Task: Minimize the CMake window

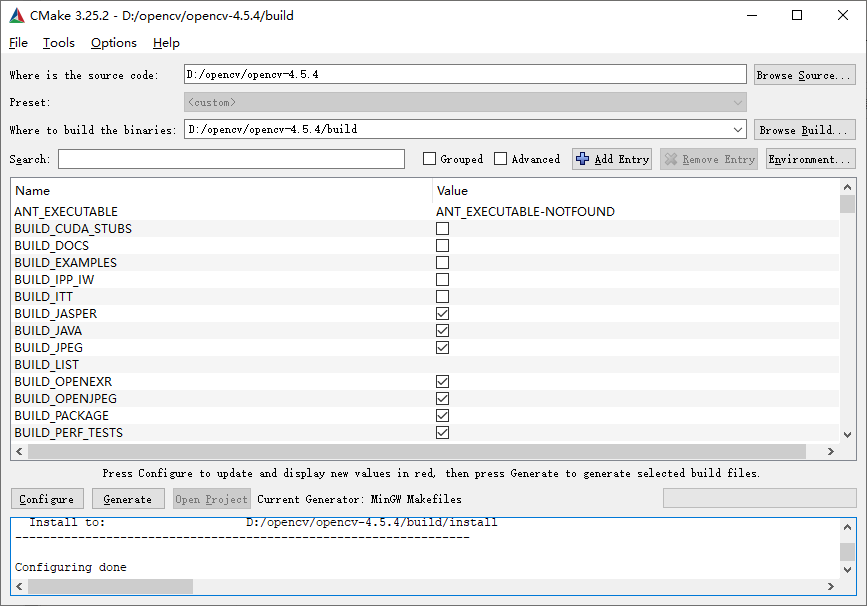Action: [x=752, y=15]
